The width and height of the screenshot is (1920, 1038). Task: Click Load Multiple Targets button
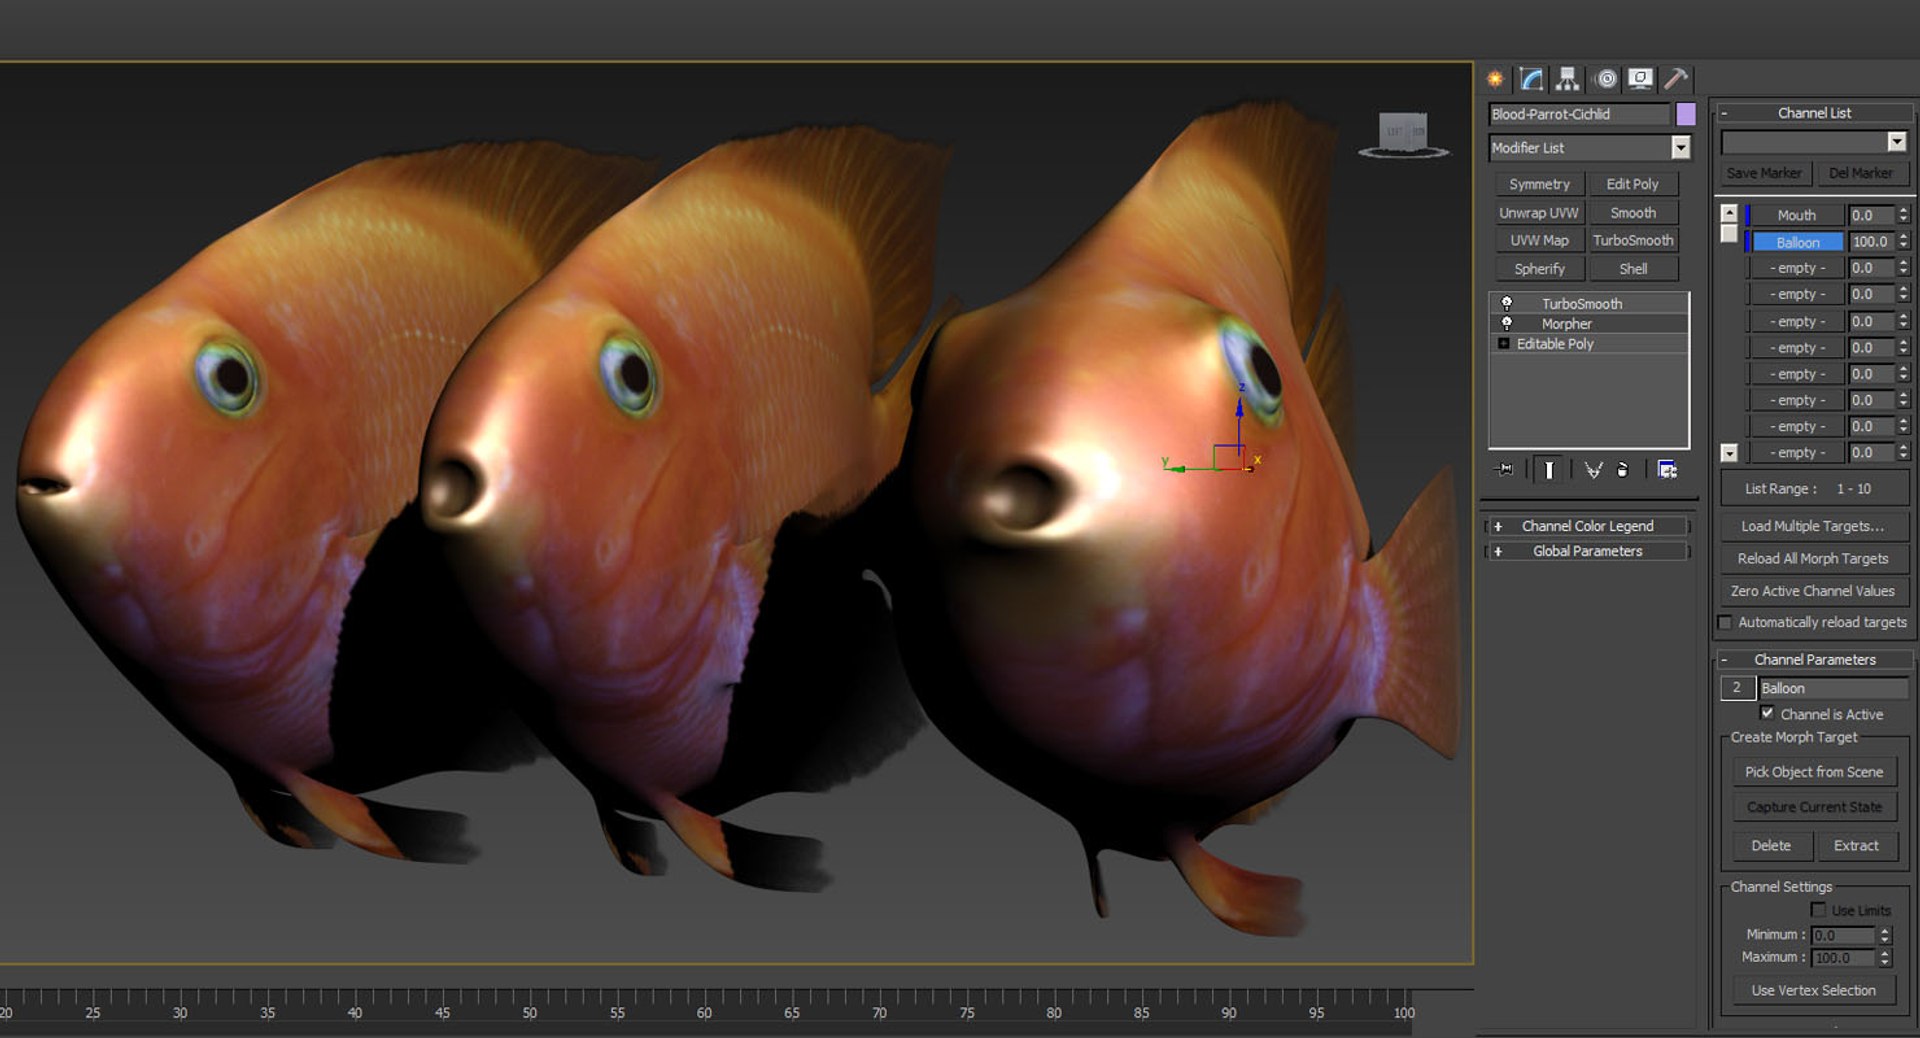click(1813, 526)
